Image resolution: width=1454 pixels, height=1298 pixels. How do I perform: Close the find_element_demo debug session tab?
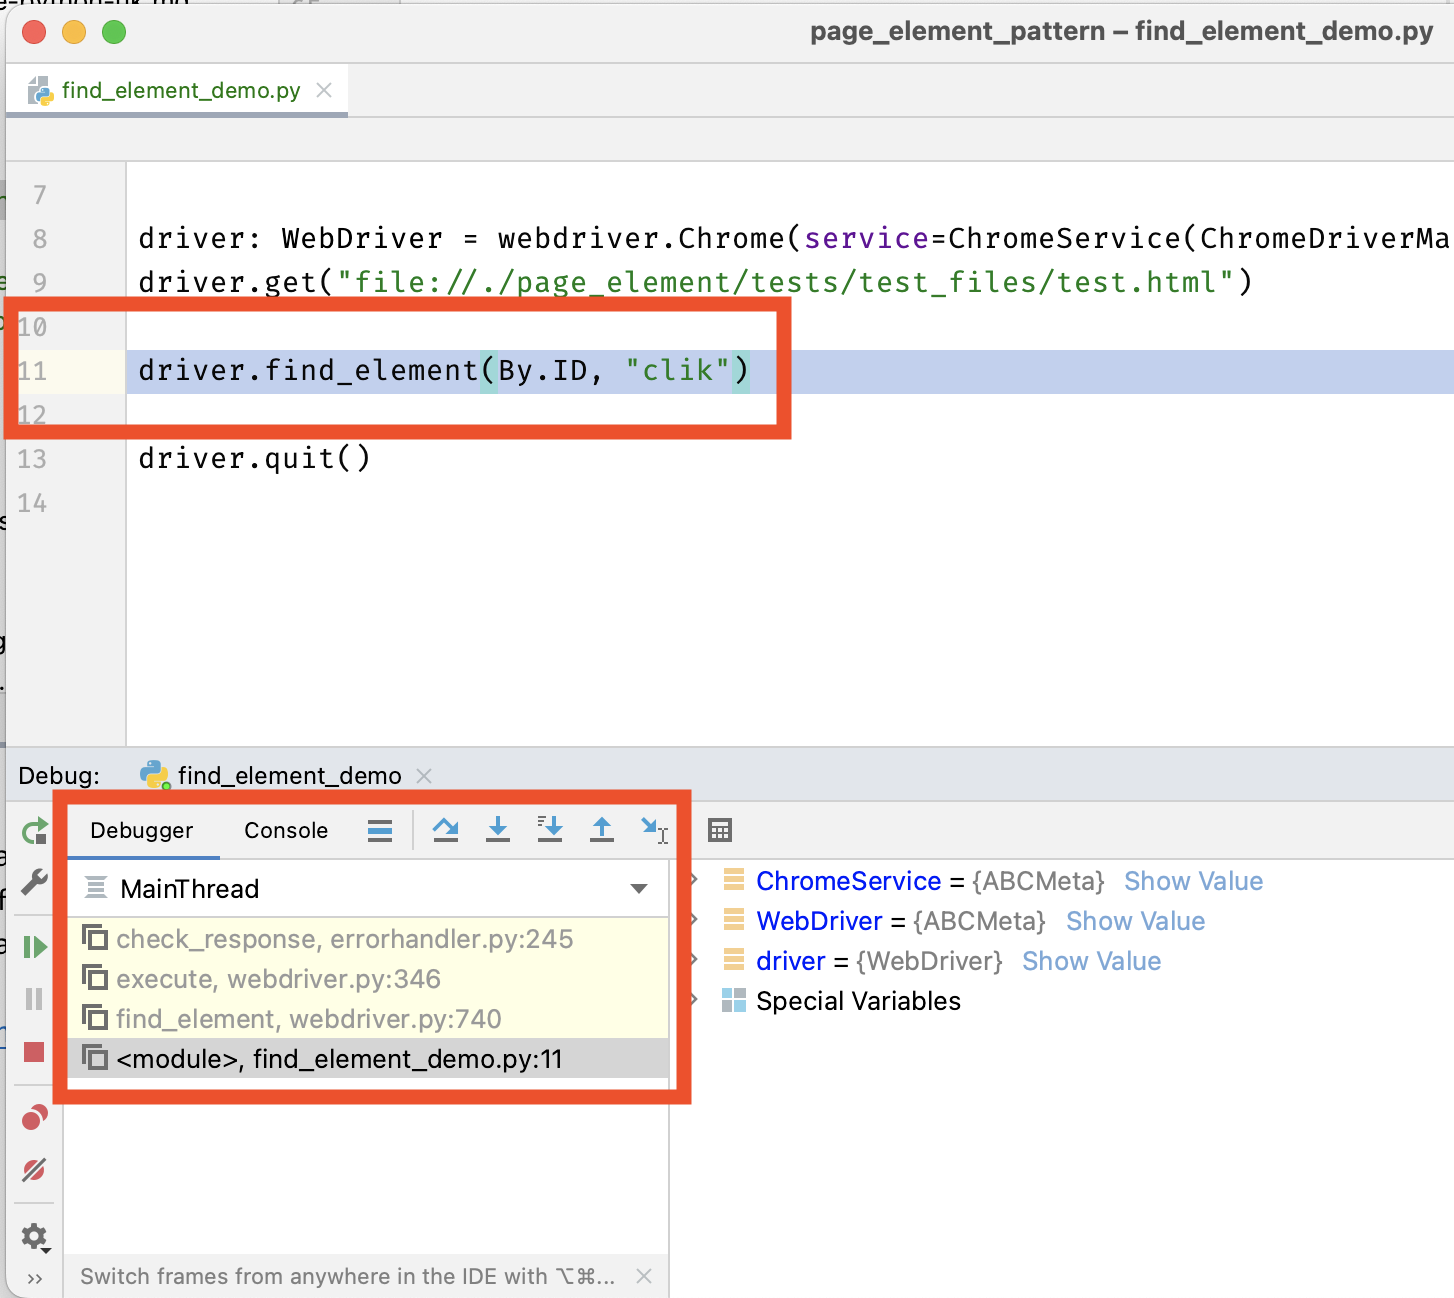point(424,776)
